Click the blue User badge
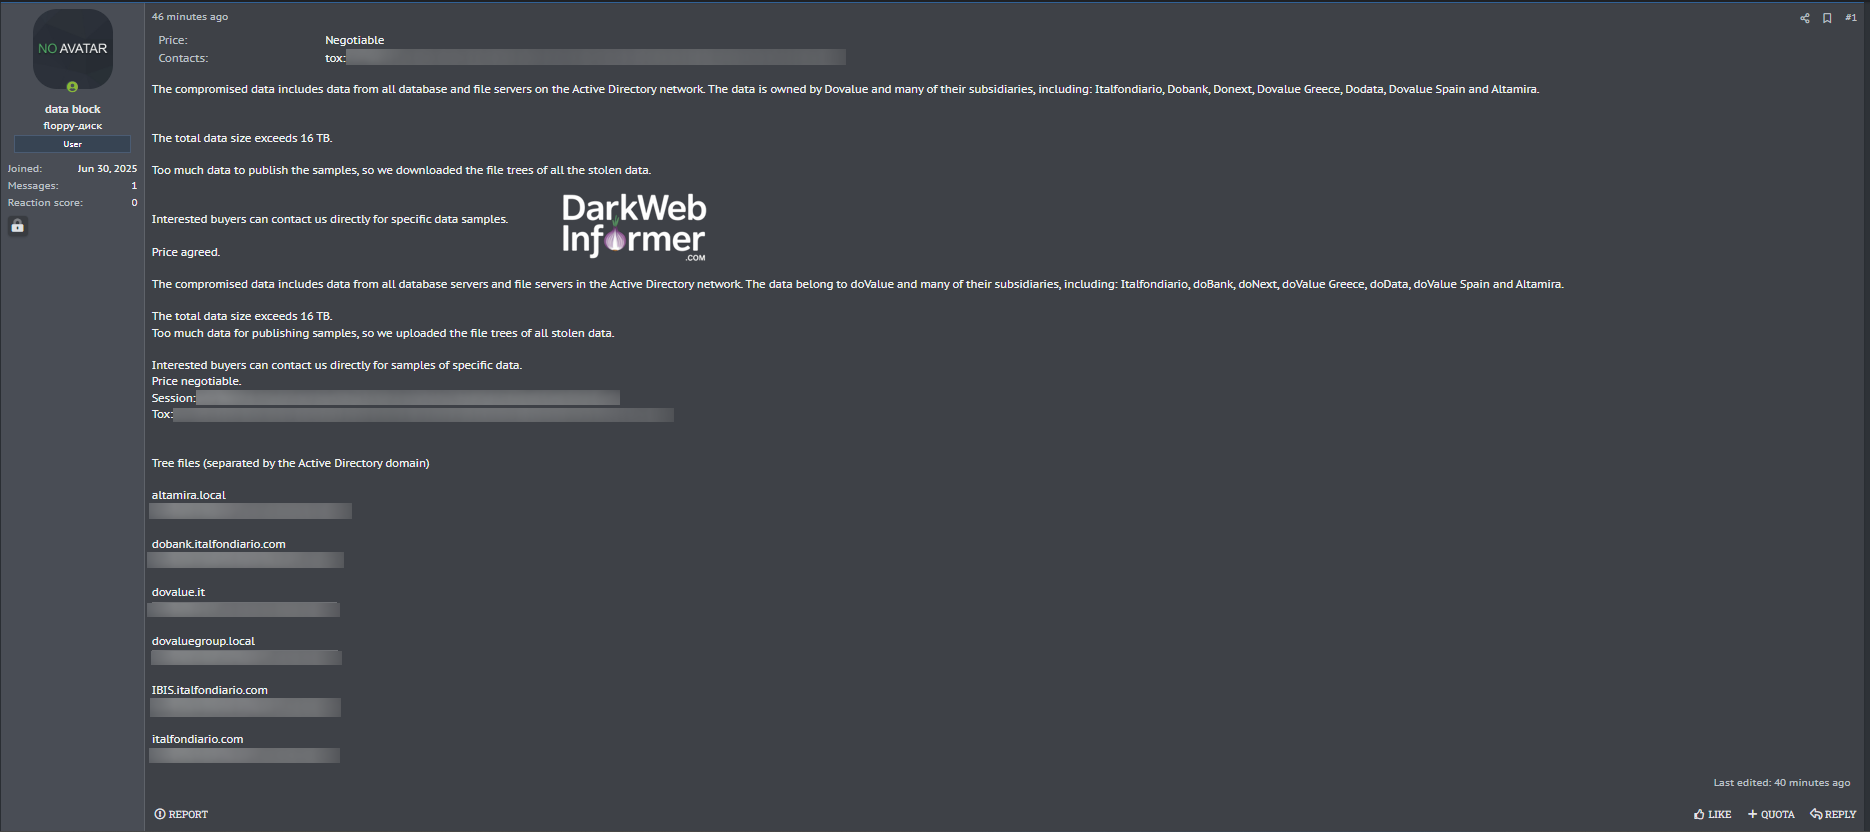Viewport: 1870px width, 832px height. (72, 144)
